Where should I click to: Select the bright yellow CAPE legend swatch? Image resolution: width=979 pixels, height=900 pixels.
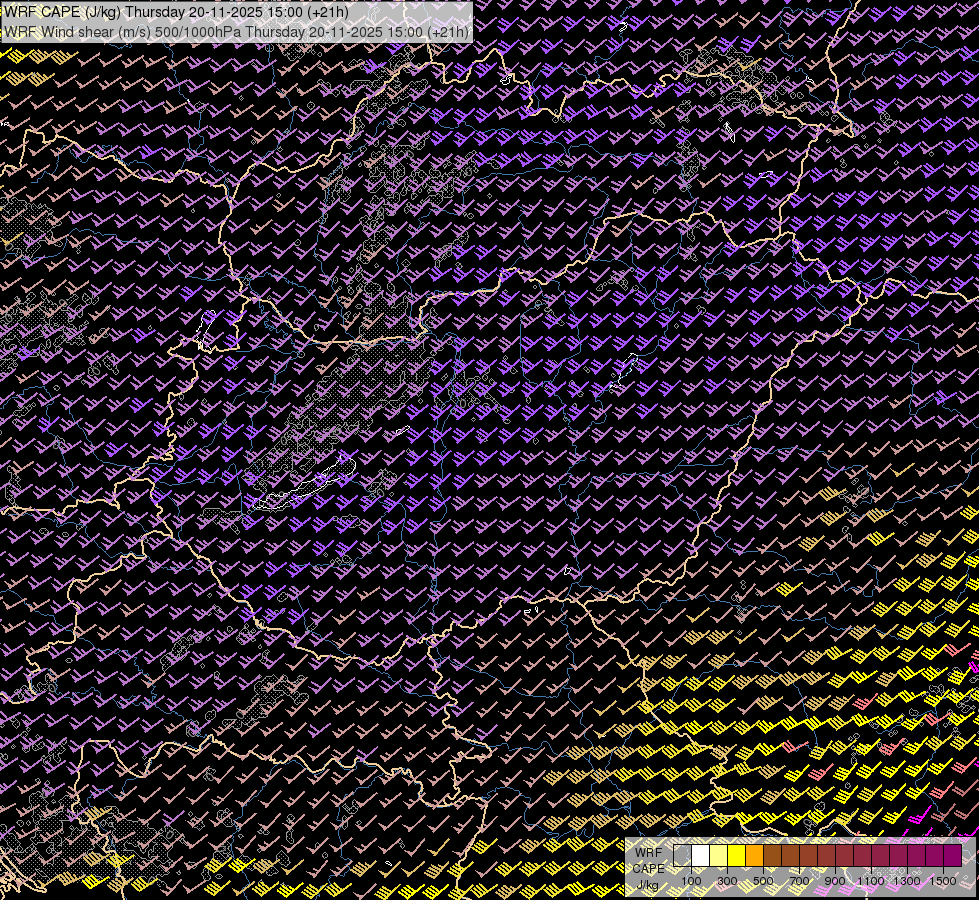(x=737, y=856)
